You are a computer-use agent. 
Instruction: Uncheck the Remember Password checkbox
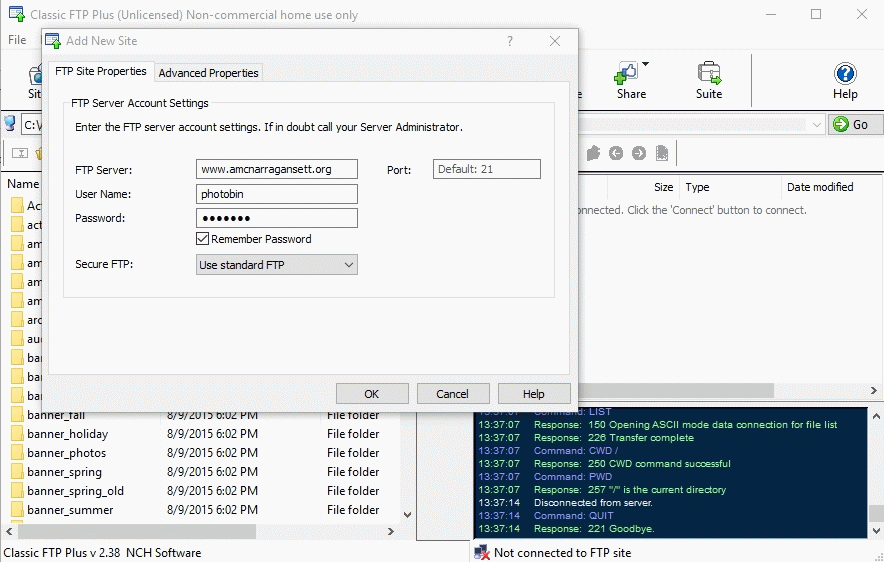pyautogui.click(x=203, y=239)
